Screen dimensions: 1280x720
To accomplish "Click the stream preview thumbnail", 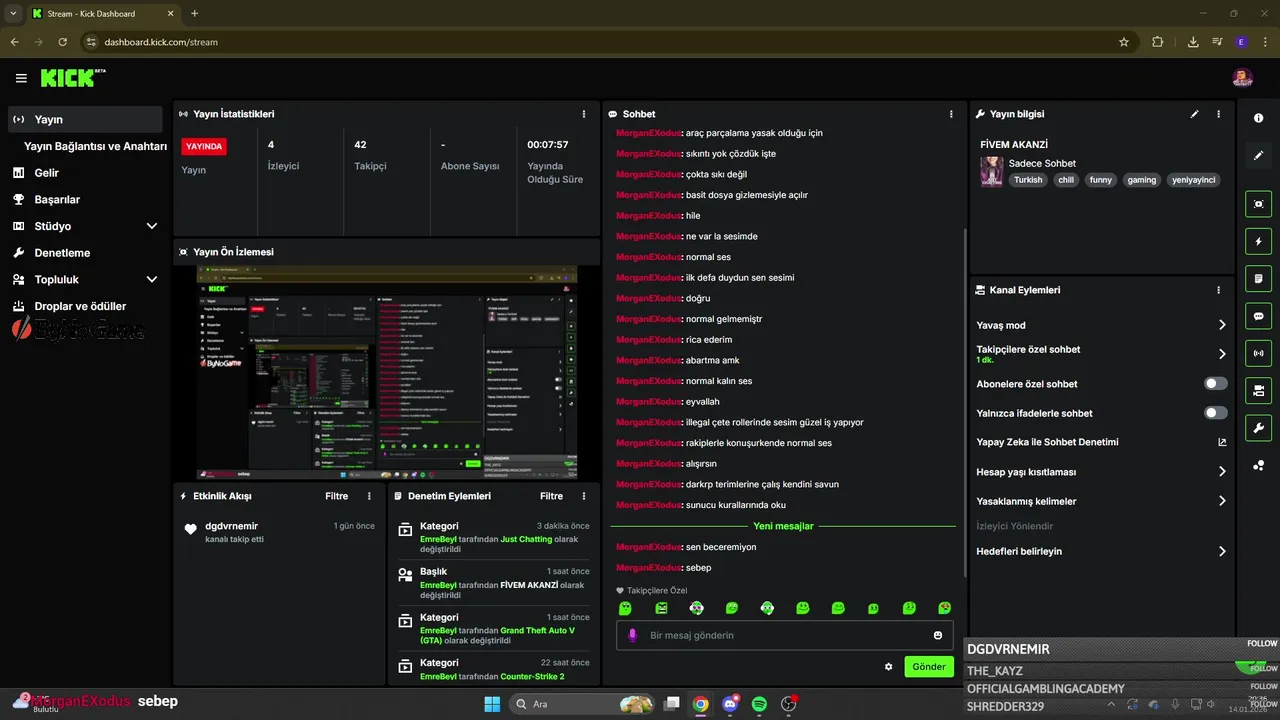I will 387,373.
